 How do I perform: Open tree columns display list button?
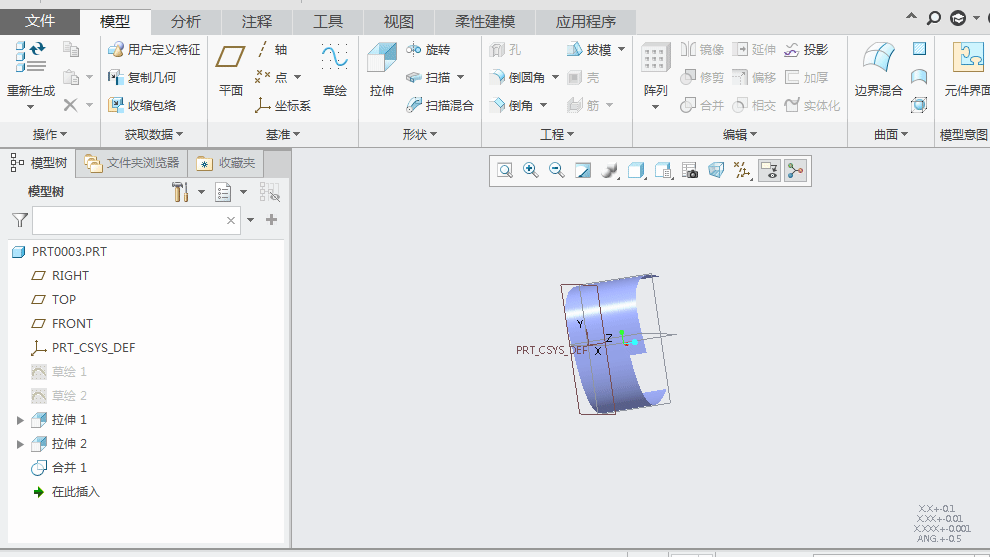(x=224, y=192)
